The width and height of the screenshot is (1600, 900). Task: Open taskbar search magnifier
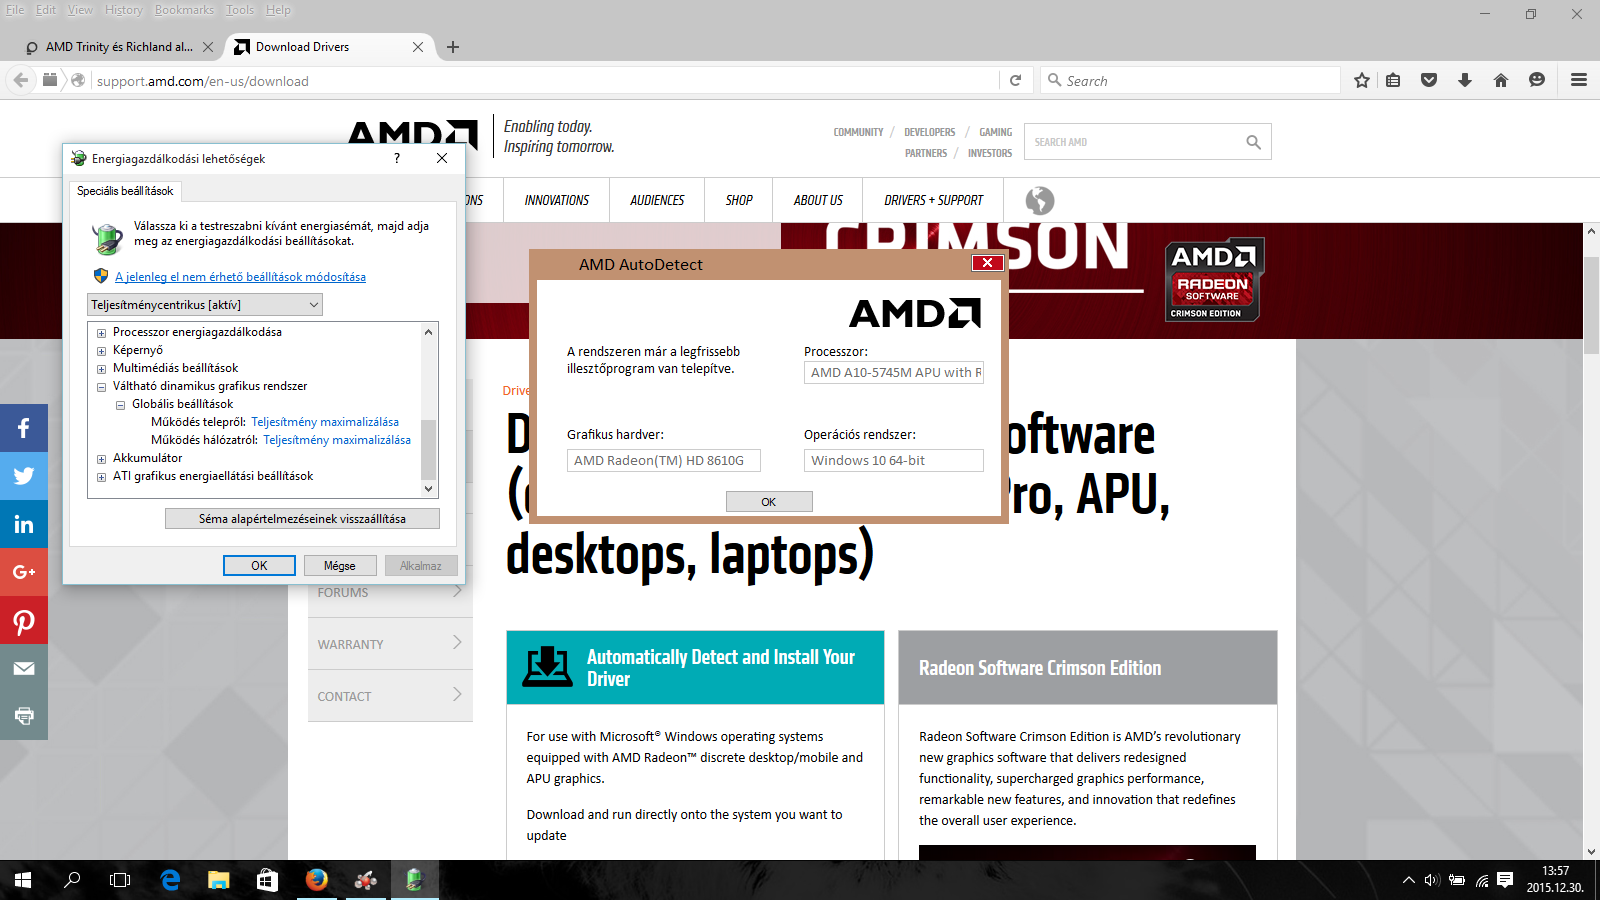coord(72,880)
